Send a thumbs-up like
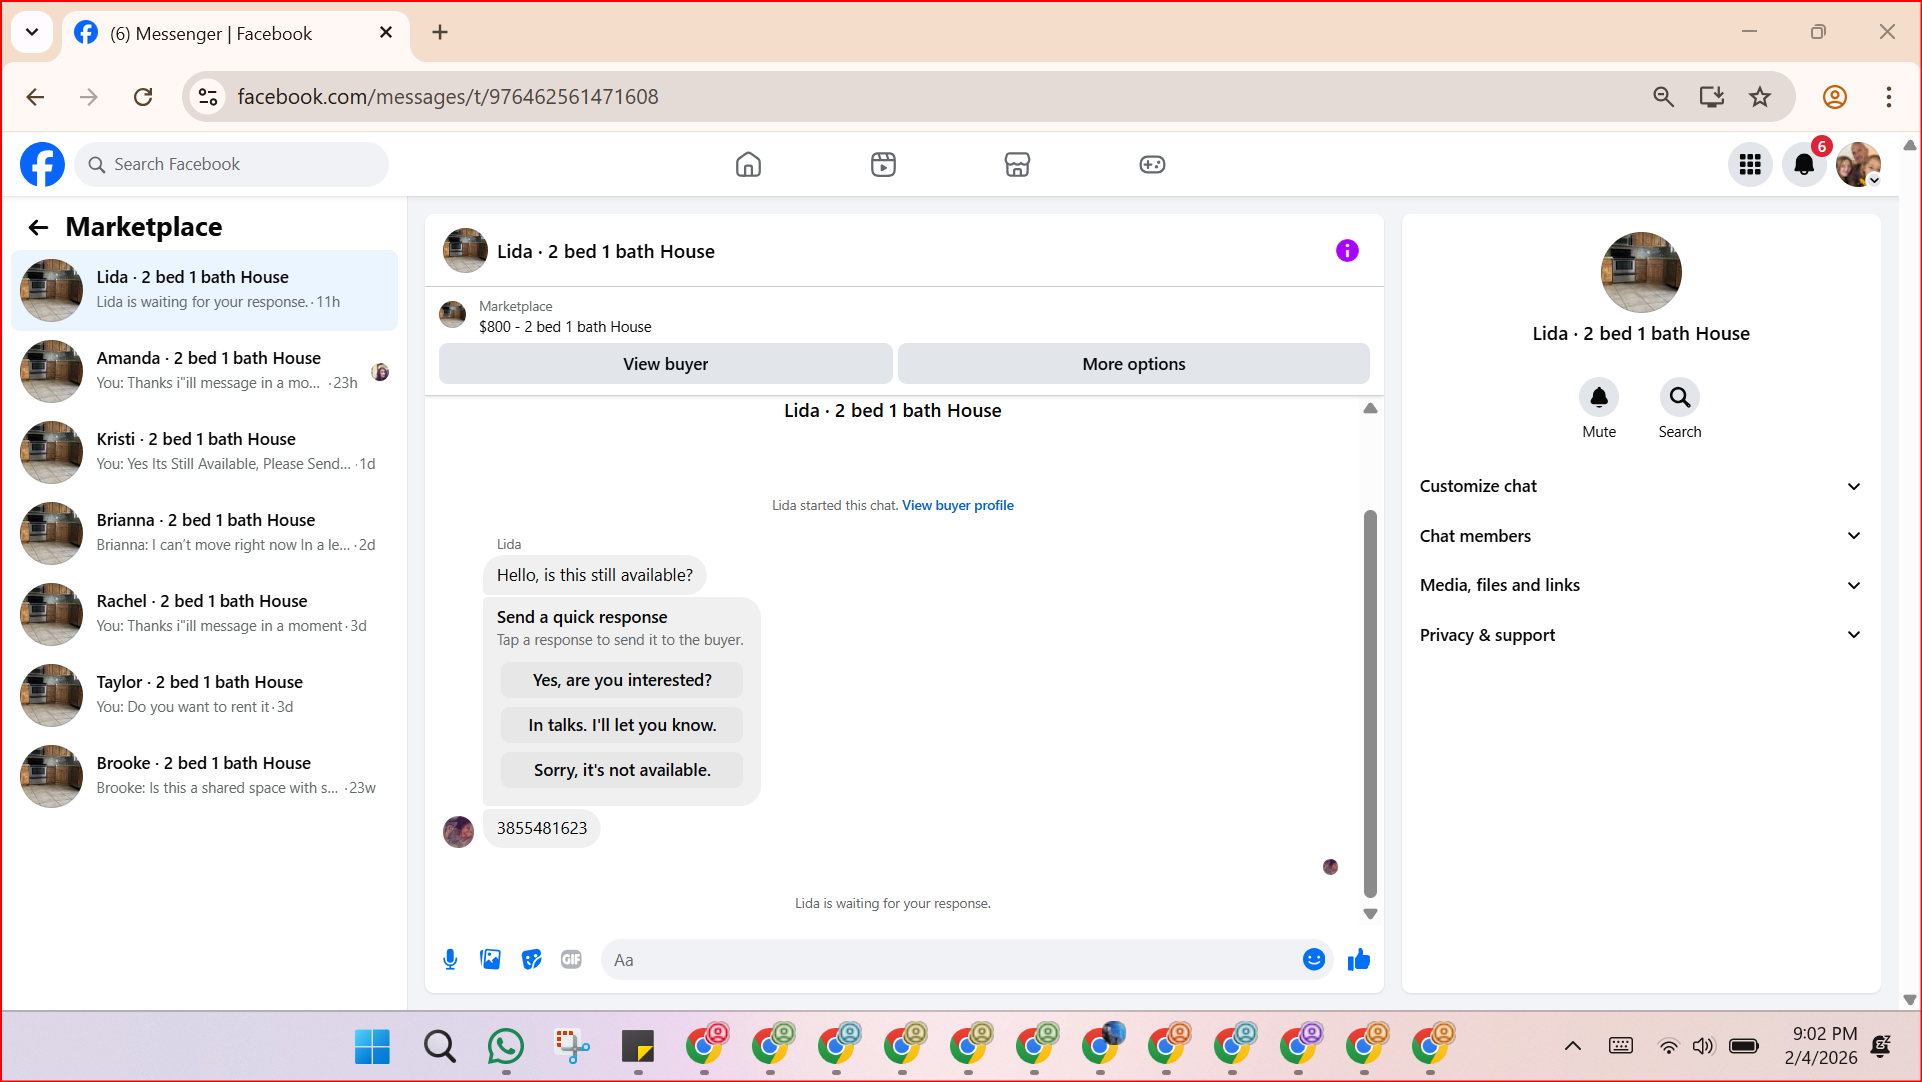The width and height of the screenshot is (1922, 1082). pos(1358,960)
